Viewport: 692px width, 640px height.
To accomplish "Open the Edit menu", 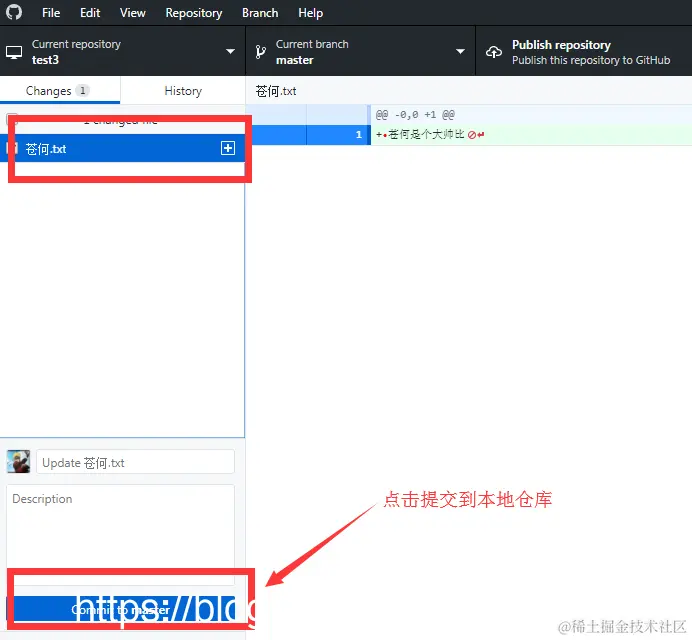I will [x=90, y=13].
